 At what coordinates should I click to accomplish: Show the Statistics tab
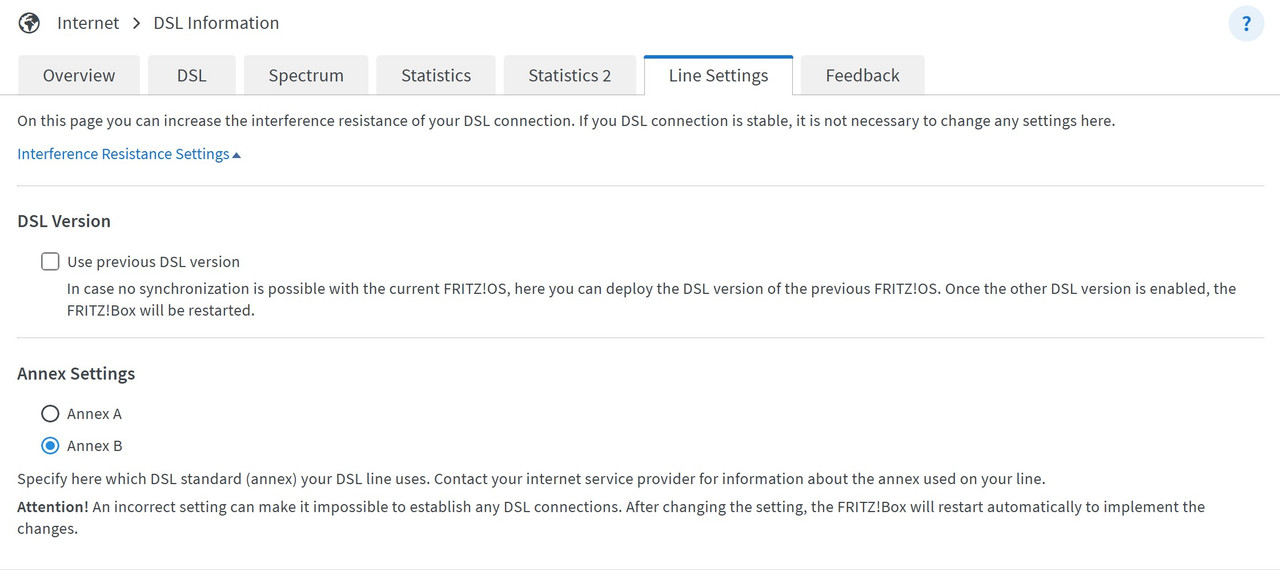[436, 76]
